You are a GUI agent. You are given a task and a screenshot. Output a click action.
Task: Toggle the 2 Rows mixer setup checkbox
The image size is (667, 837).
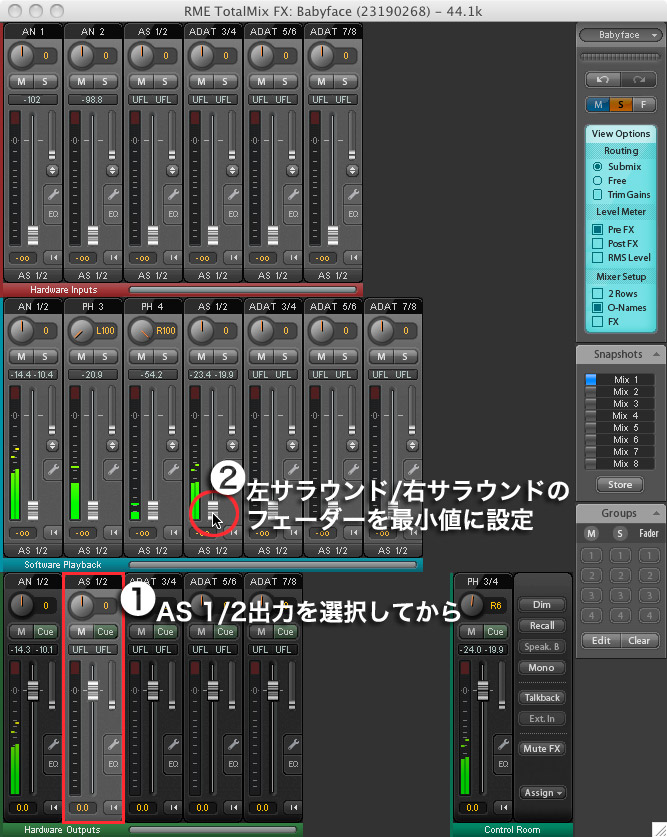(598, 293)
